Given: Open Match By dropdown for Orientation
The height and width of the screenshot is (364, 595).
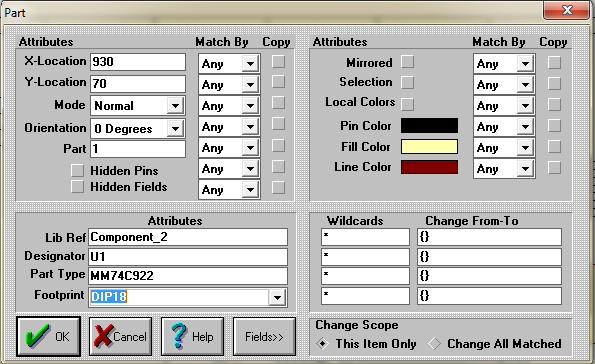Looking at the screenshot, I should 250,127.
